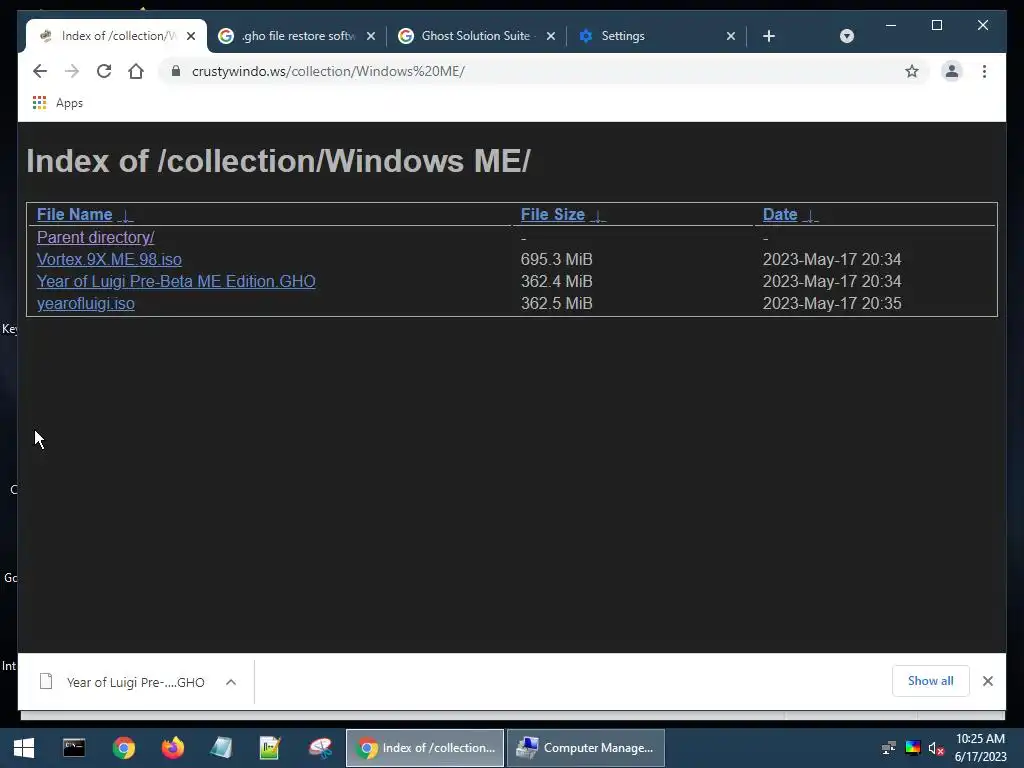Click the File Size descending arrow
Viewport: 1024px width, 768px height.
click(597, 216)
